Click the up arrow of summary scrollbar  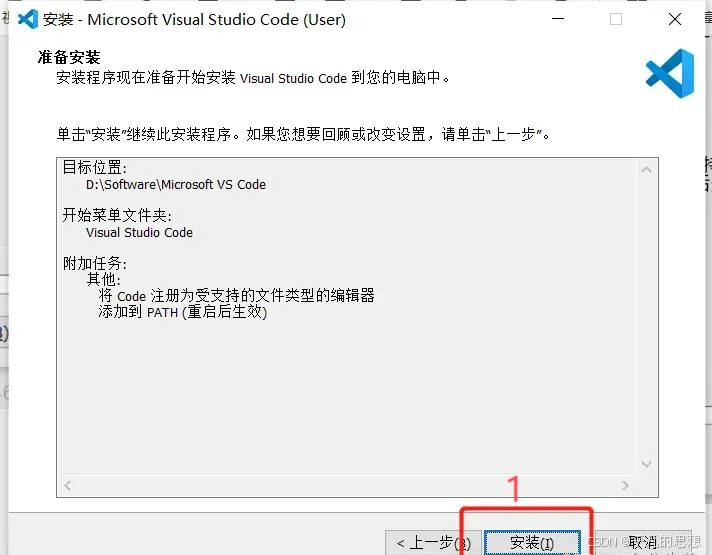647,170
